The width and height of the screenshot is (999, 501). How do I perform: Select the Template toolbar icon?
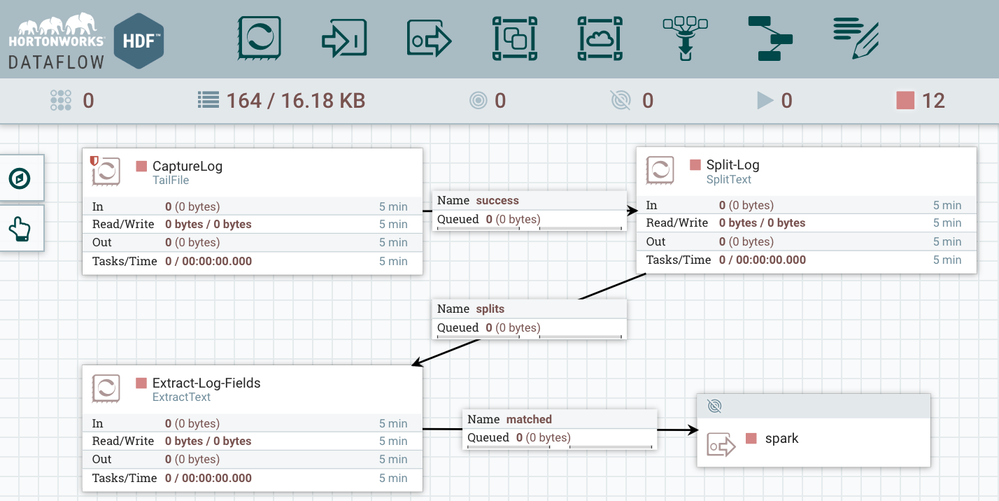click(x=770, y=38)
